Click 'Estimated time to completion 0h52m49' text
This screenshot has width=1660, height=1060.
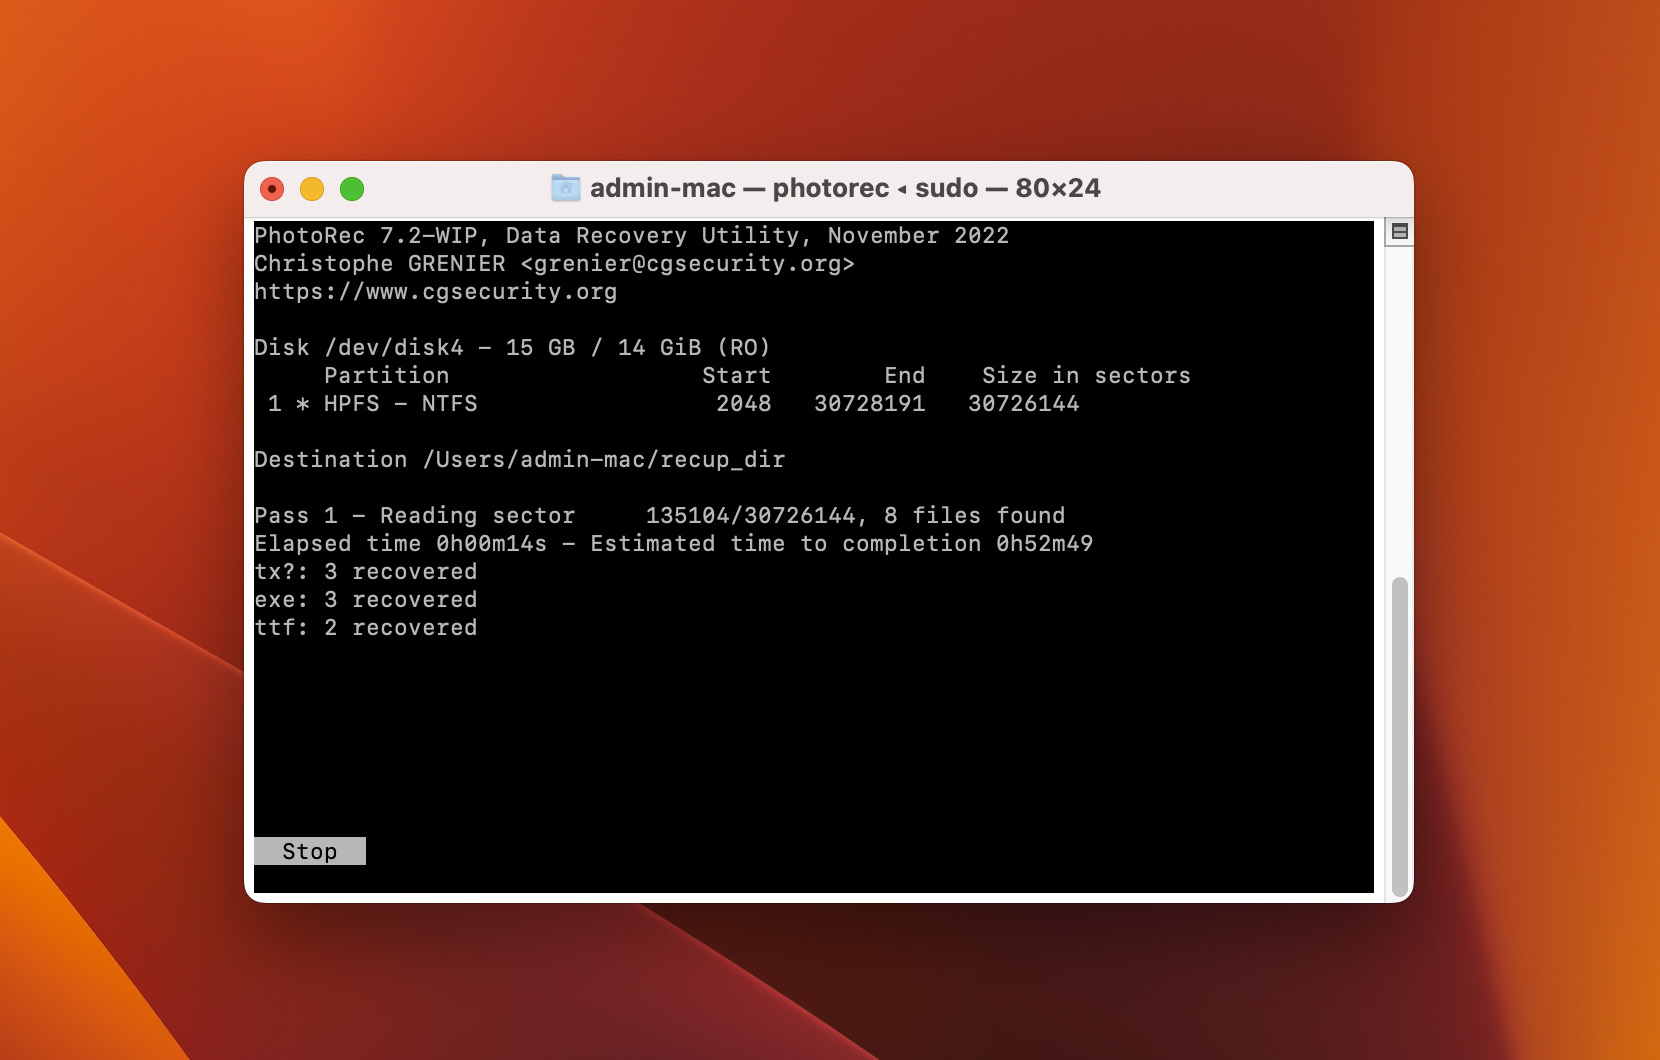pos(842,544)
